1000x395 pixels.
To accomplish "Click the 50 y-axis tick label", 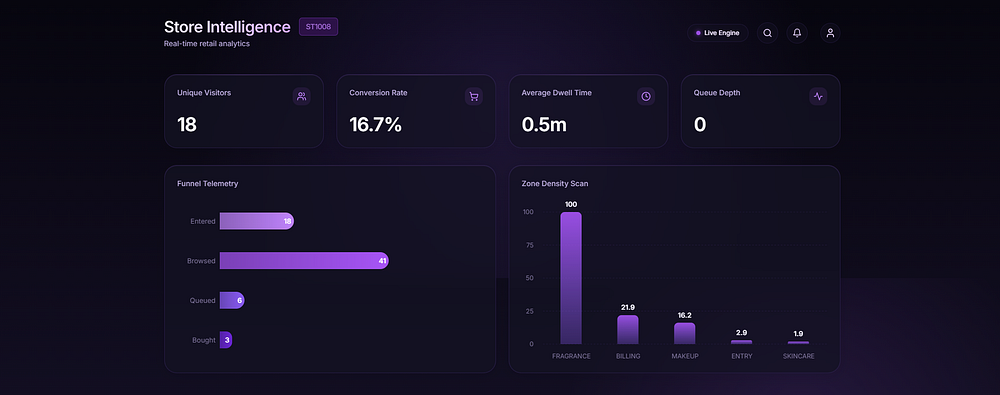I will tap(529, 278).
